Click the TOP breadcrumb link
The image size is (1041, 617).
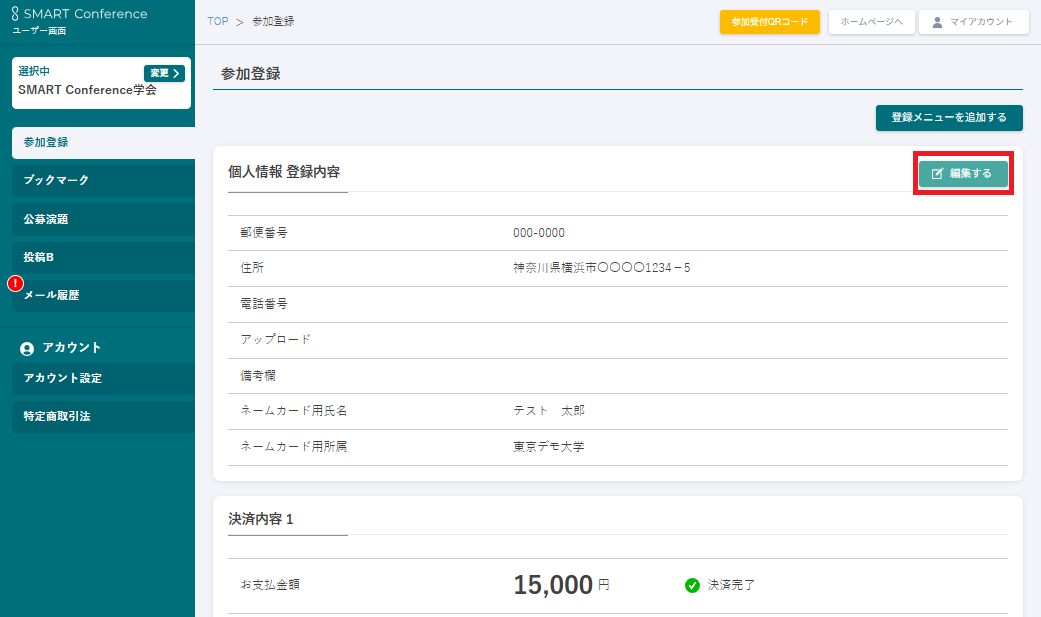(x=217, y=22)
